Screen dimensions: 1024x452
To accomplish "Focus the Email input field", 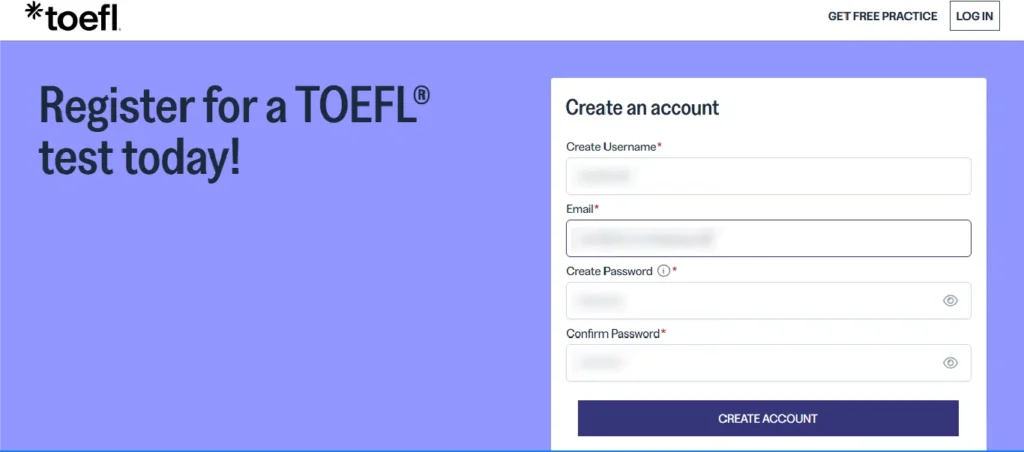I will click(x=768, y=238).
